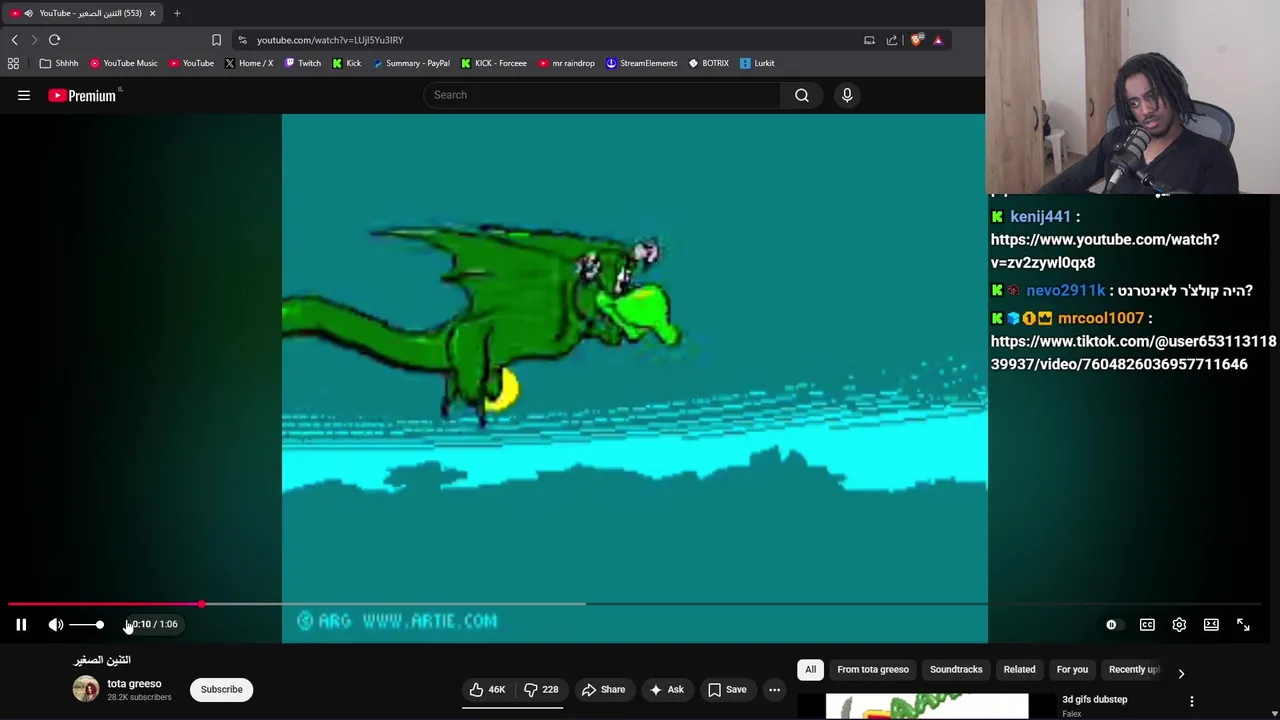The width and height of the screenshot is (1280, 720).
Task: Click the Ask button under the video
Action: click(666, 689)
